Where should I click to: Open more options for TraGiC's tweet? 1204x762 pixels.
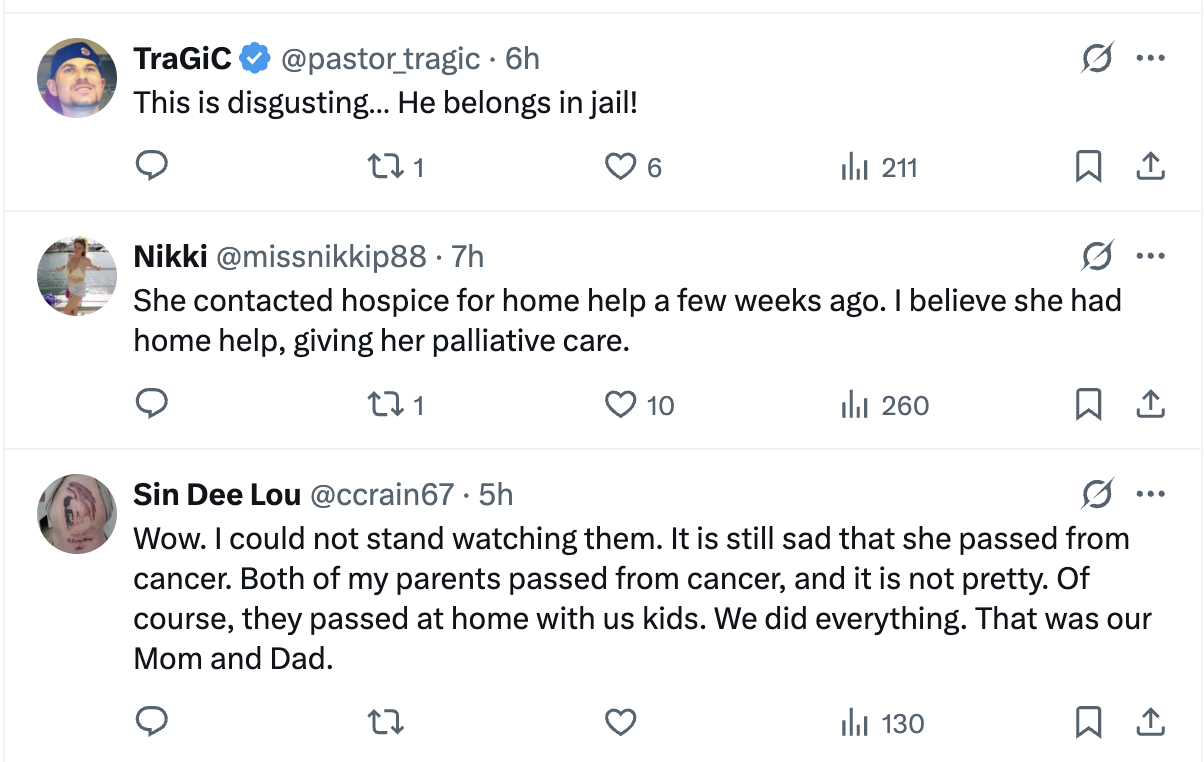click(1151, 59)
